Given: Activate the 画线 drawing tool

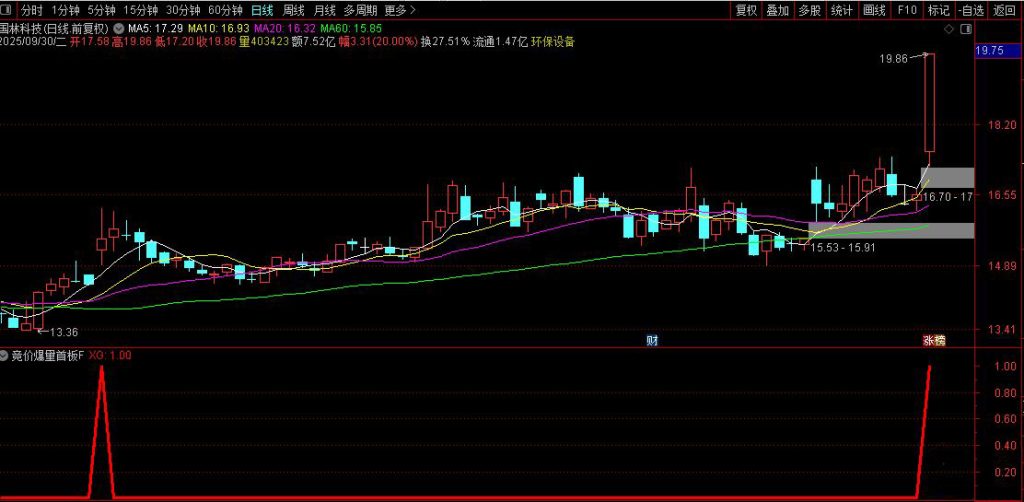Looking at the screenshot, I should tap(874, 10).
